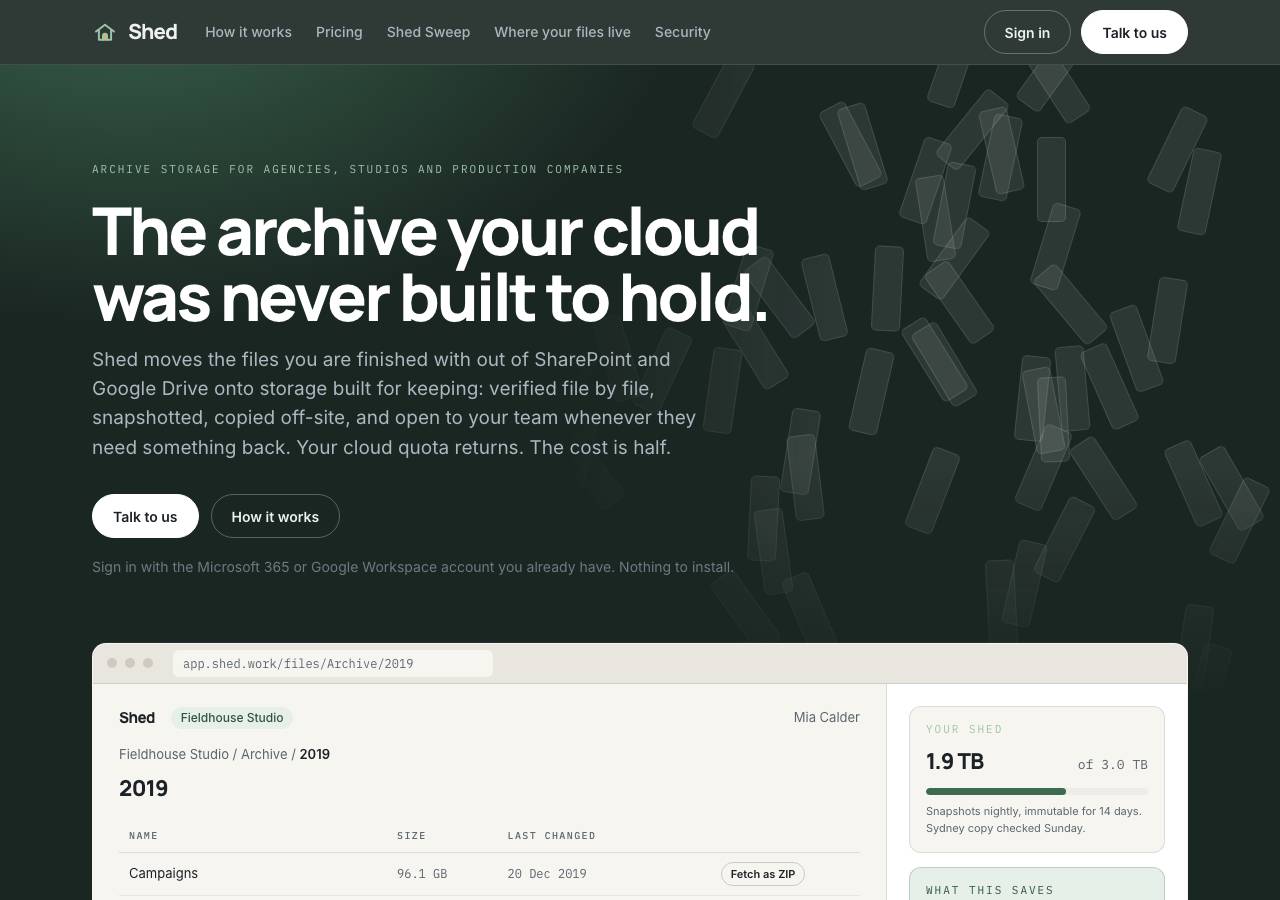Open the How it works nav link

coord(248,32)
